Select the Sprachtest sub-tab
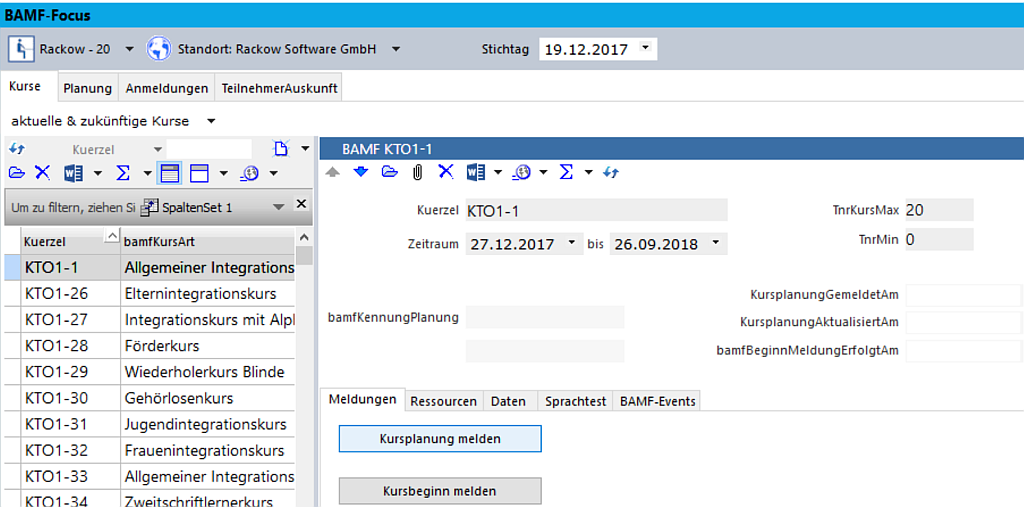 coord(575,401)
